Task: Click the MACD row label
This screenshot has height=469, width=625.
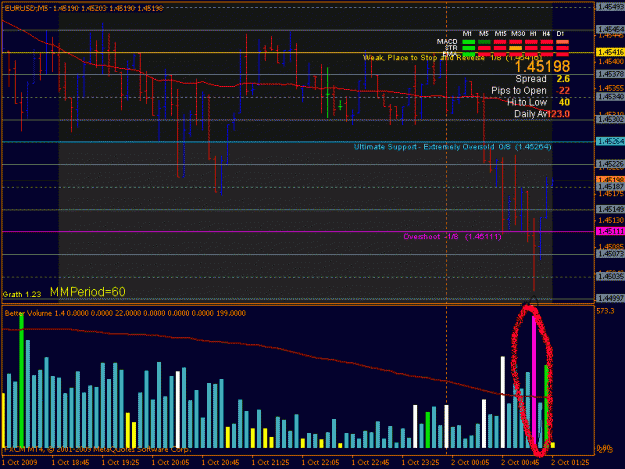Action: point(447,41)
